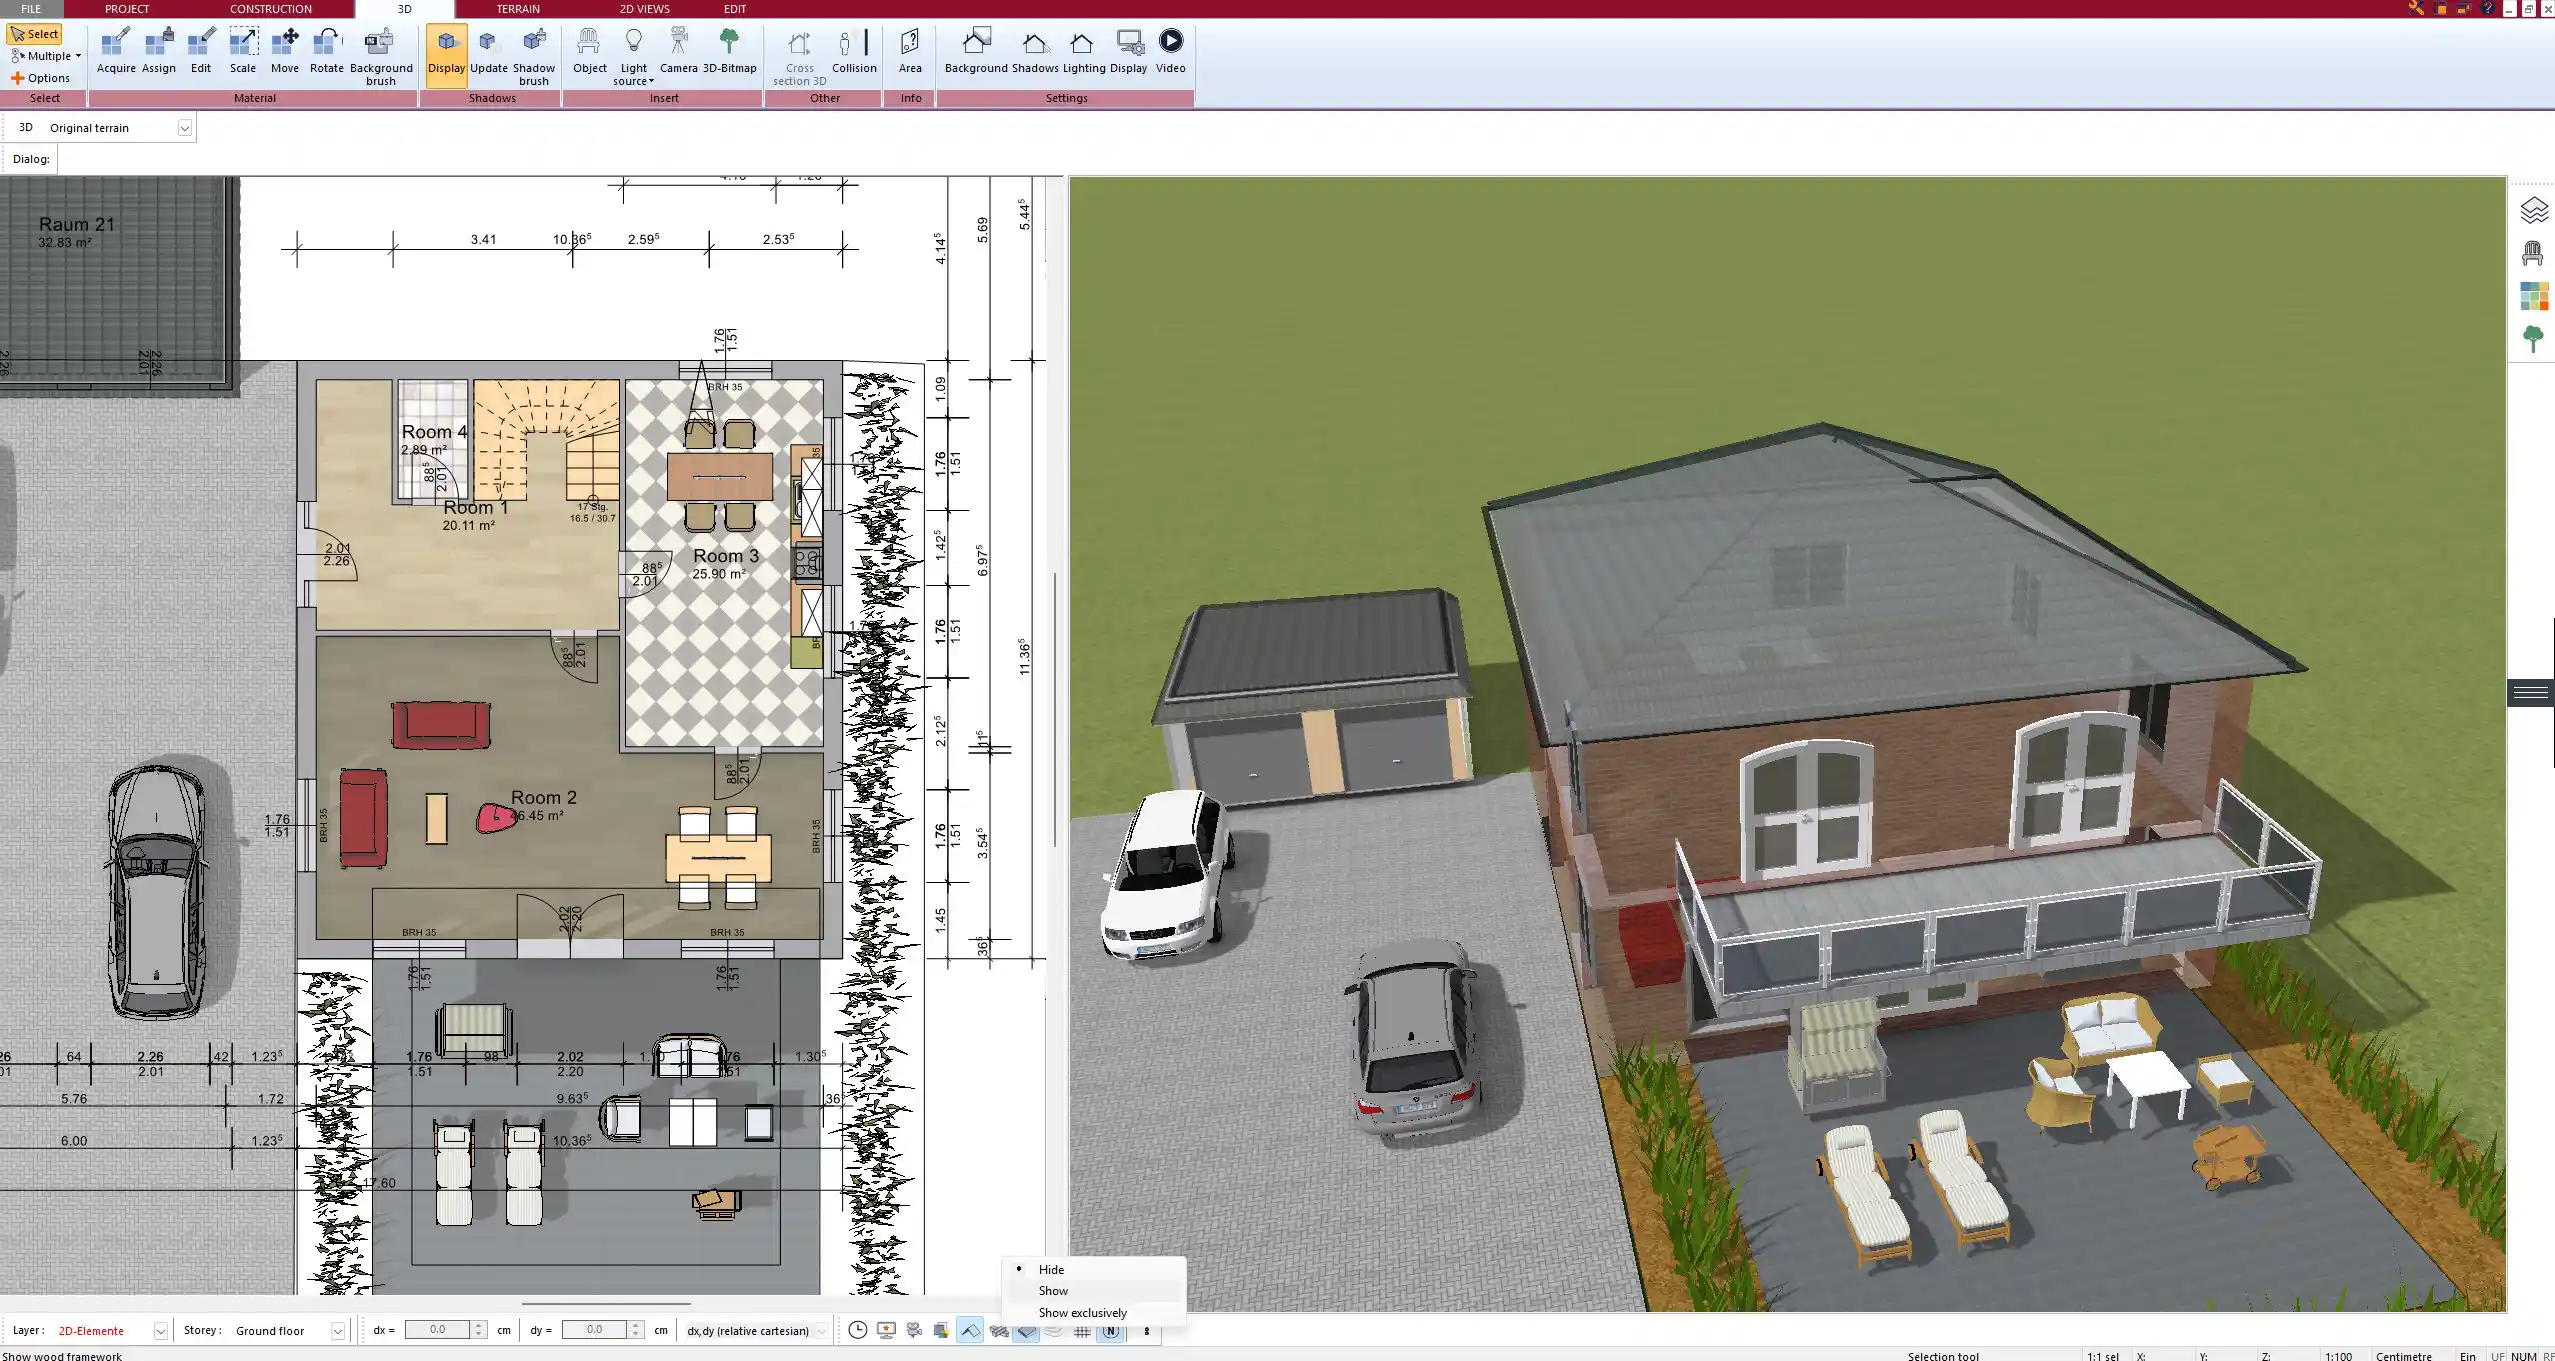The image size is (2555, 1361).
Task: Toggle the north arrow N button
Action: tap(1110, 1331)
